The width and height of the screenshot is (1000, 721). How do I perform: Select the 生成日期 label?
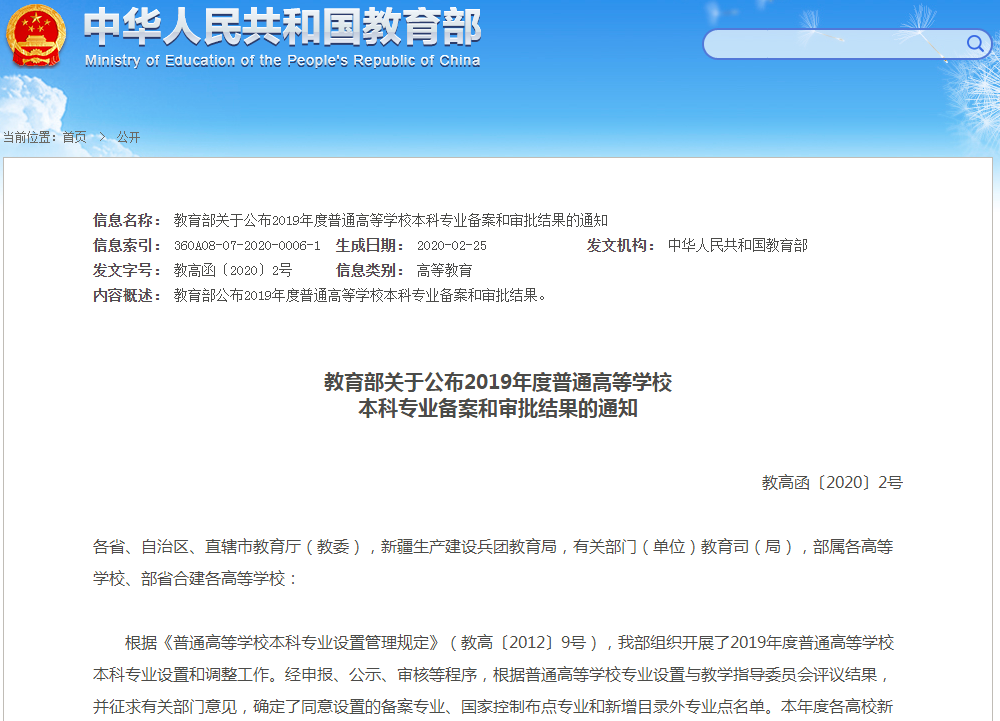(370, 245)
